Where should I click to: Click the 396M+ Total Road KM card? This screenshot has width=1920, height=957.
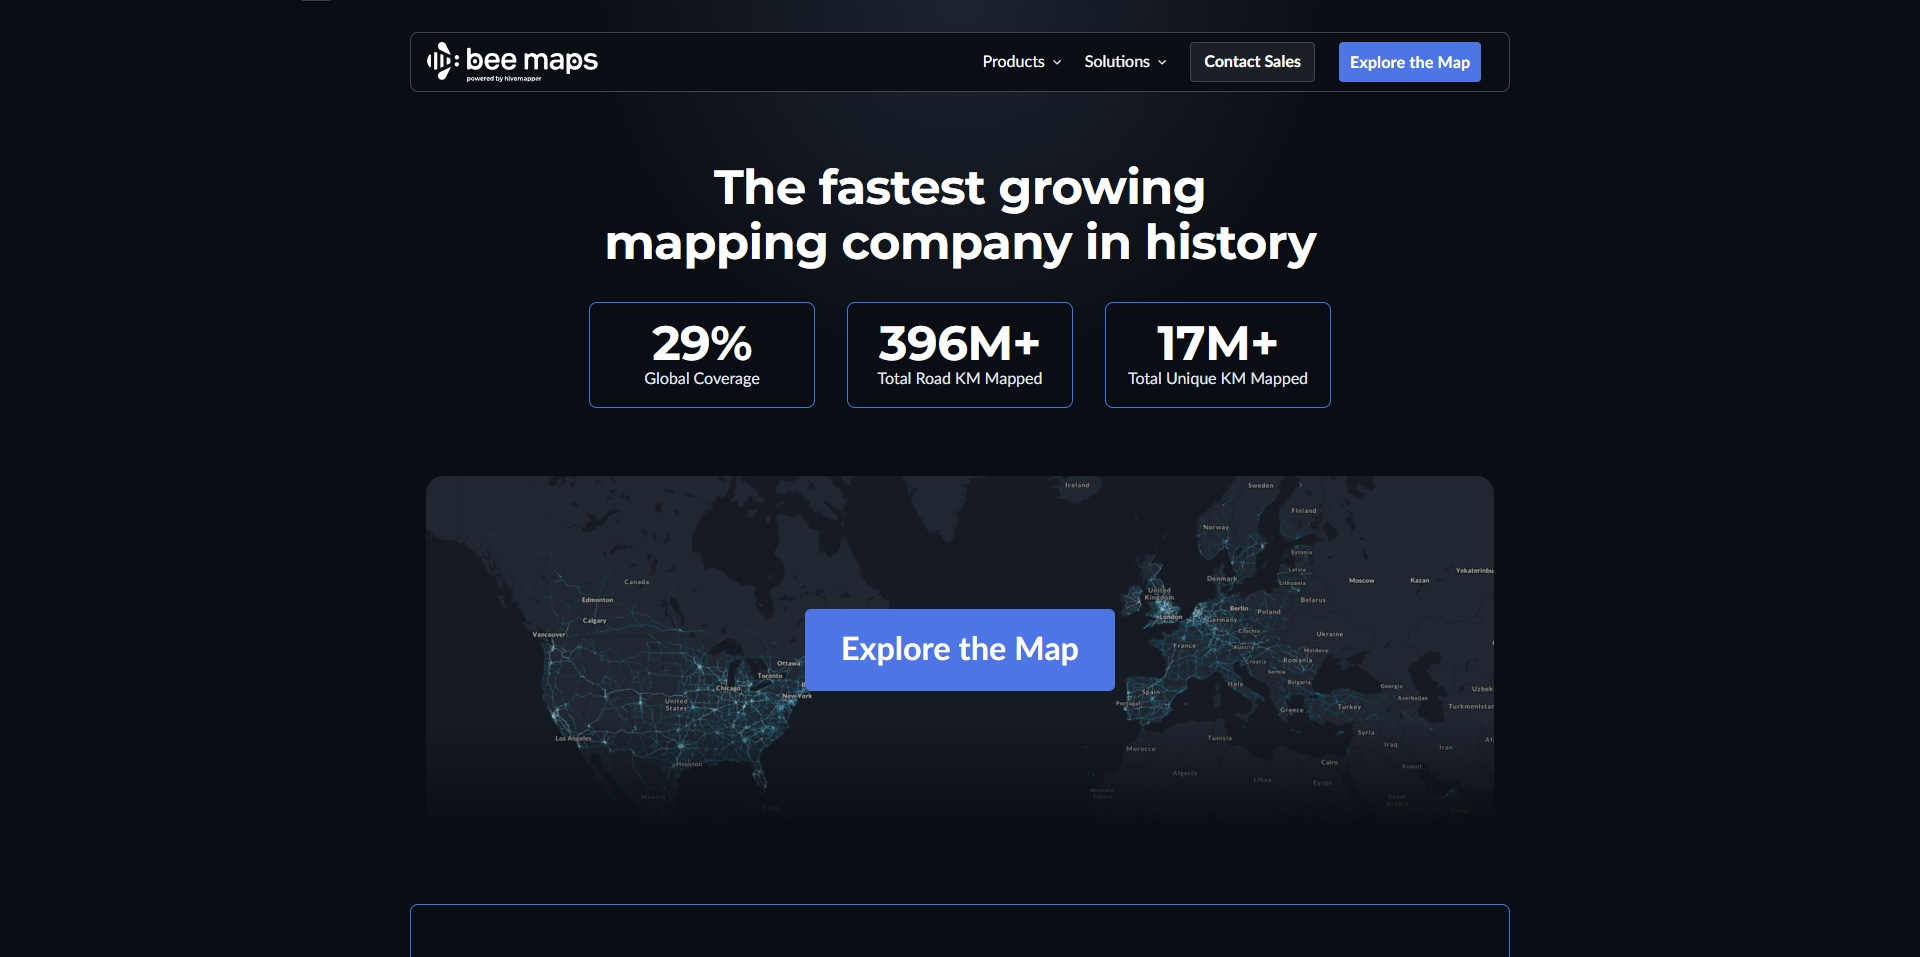click(960, 355)
